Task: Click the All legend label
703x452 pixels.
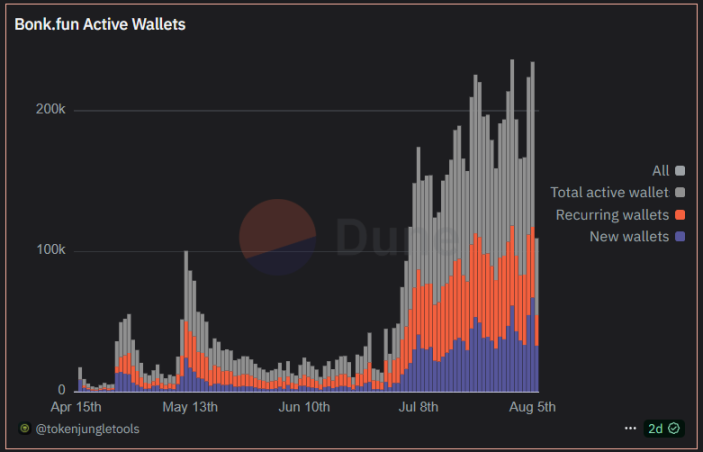Action: tap(660, 171)
